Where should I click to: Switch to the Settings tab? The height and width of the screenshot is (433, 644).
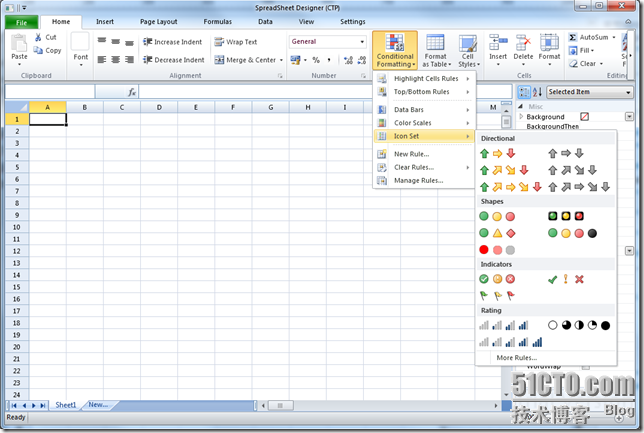point(352,21)
